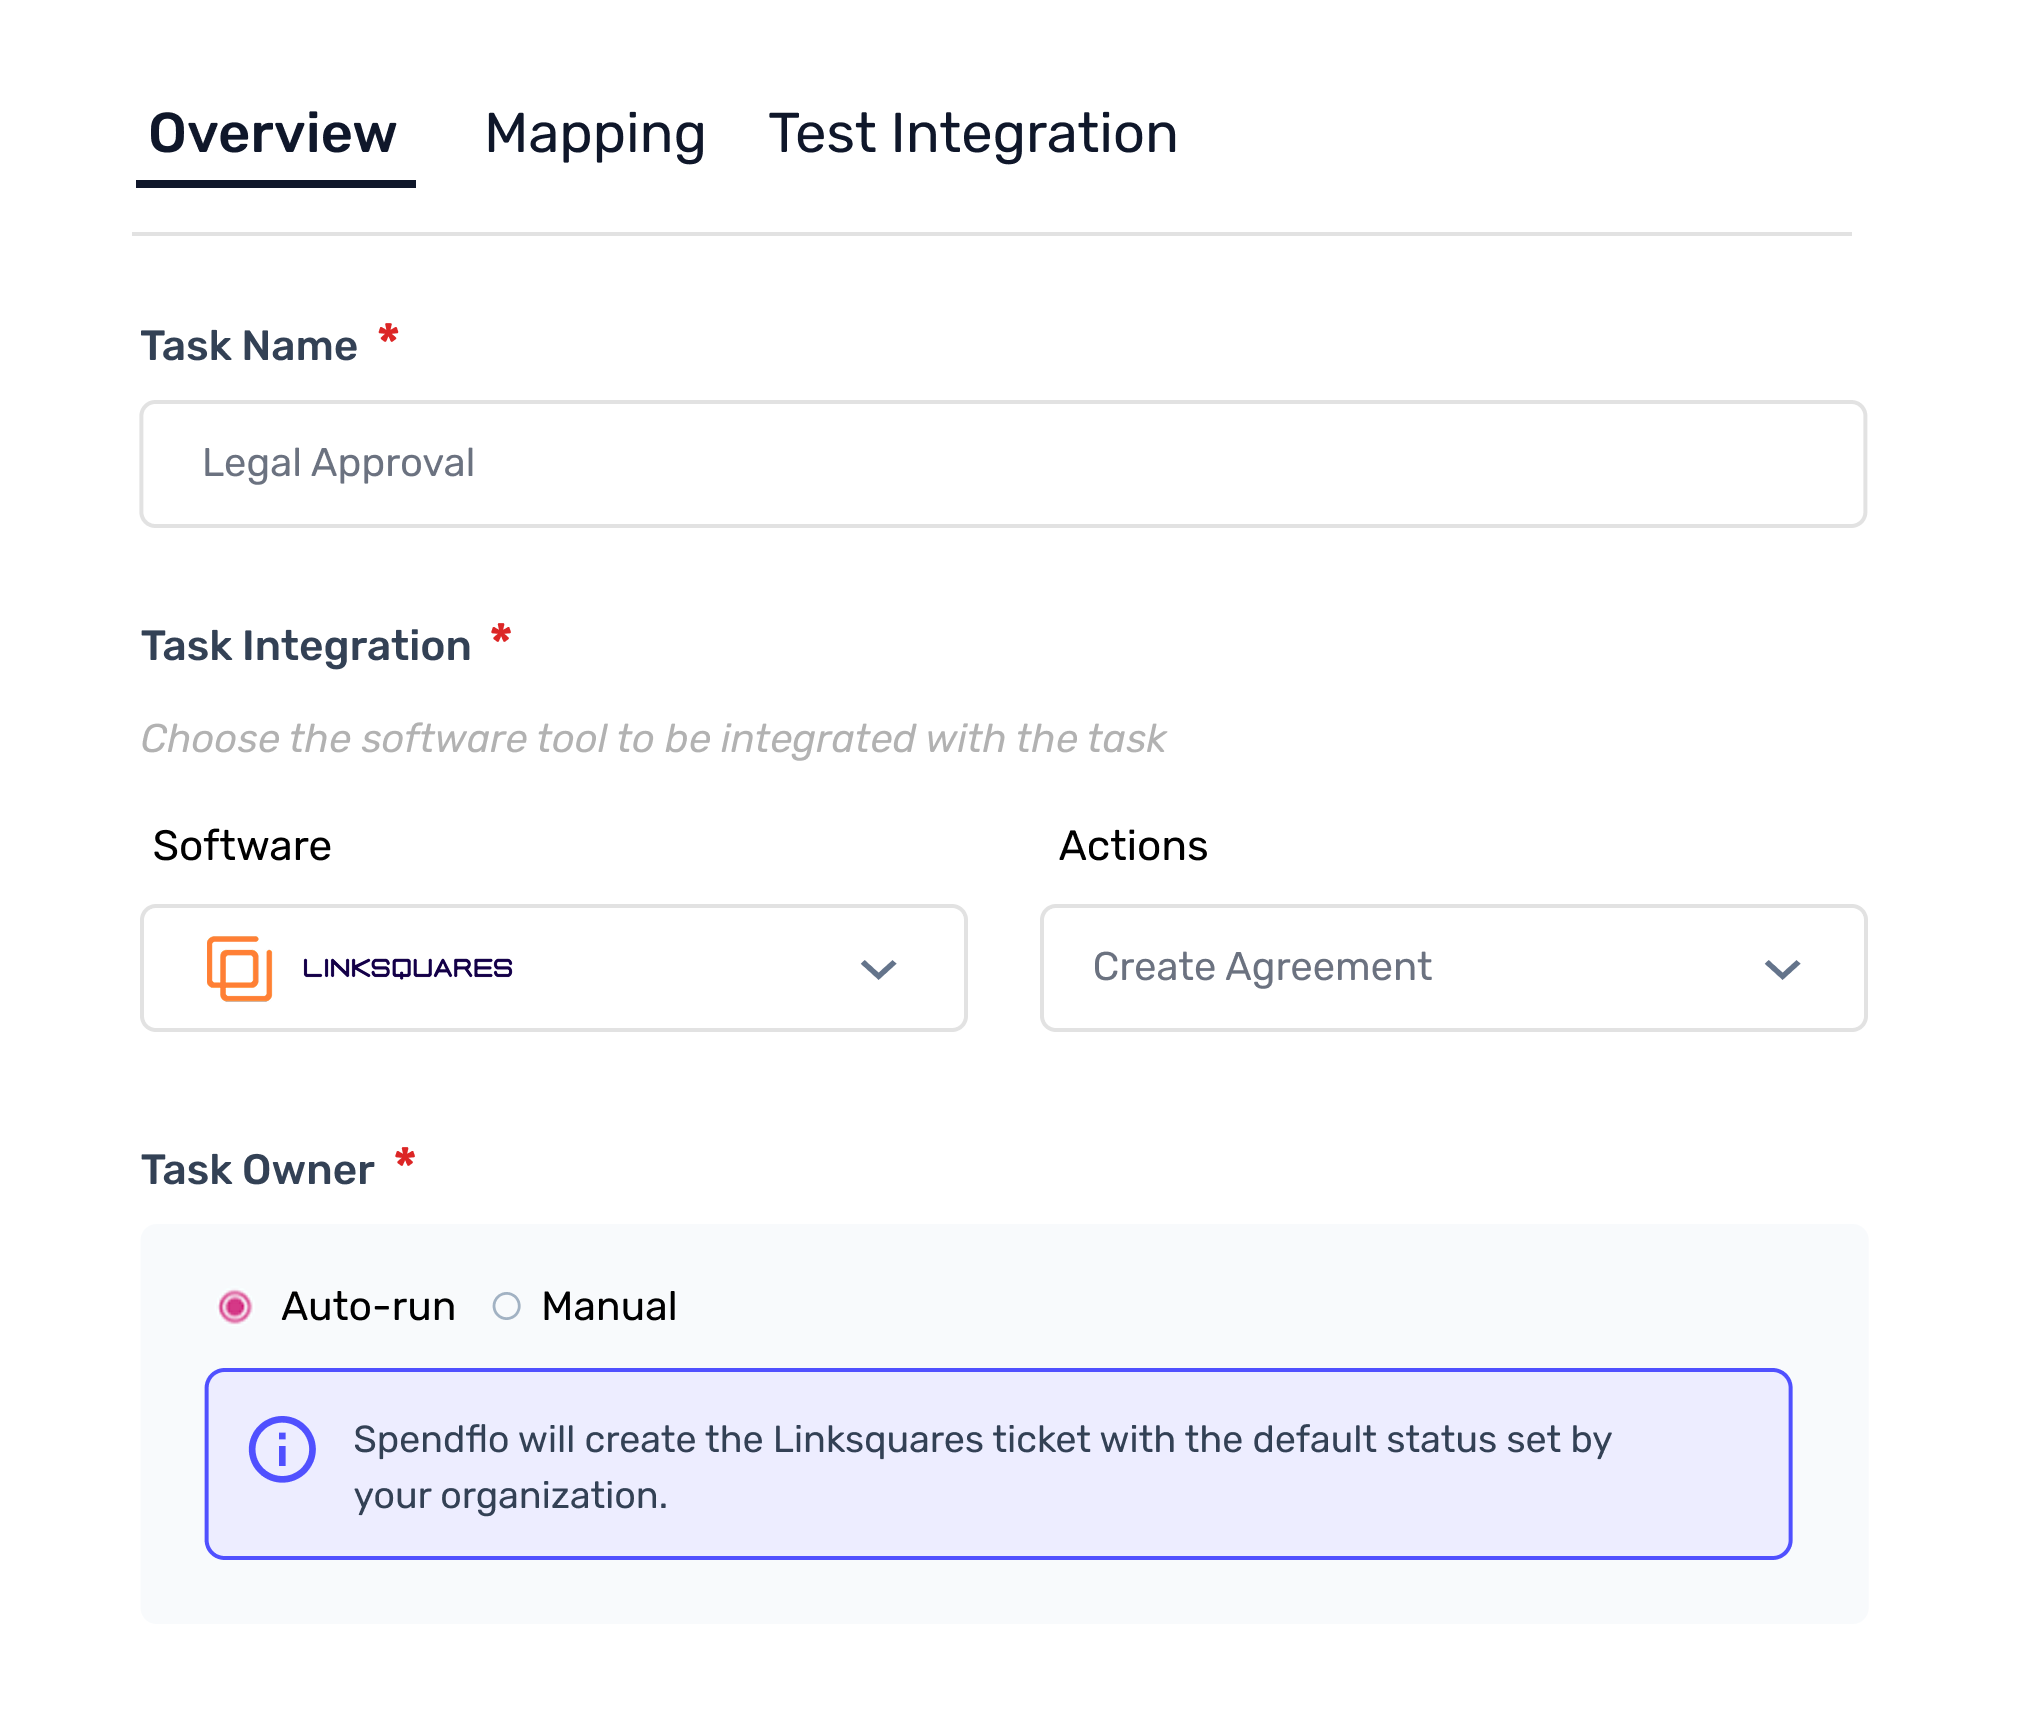
Task: Click the Actions dropdown chevron arrow
Action: [x=1782, y=969]
